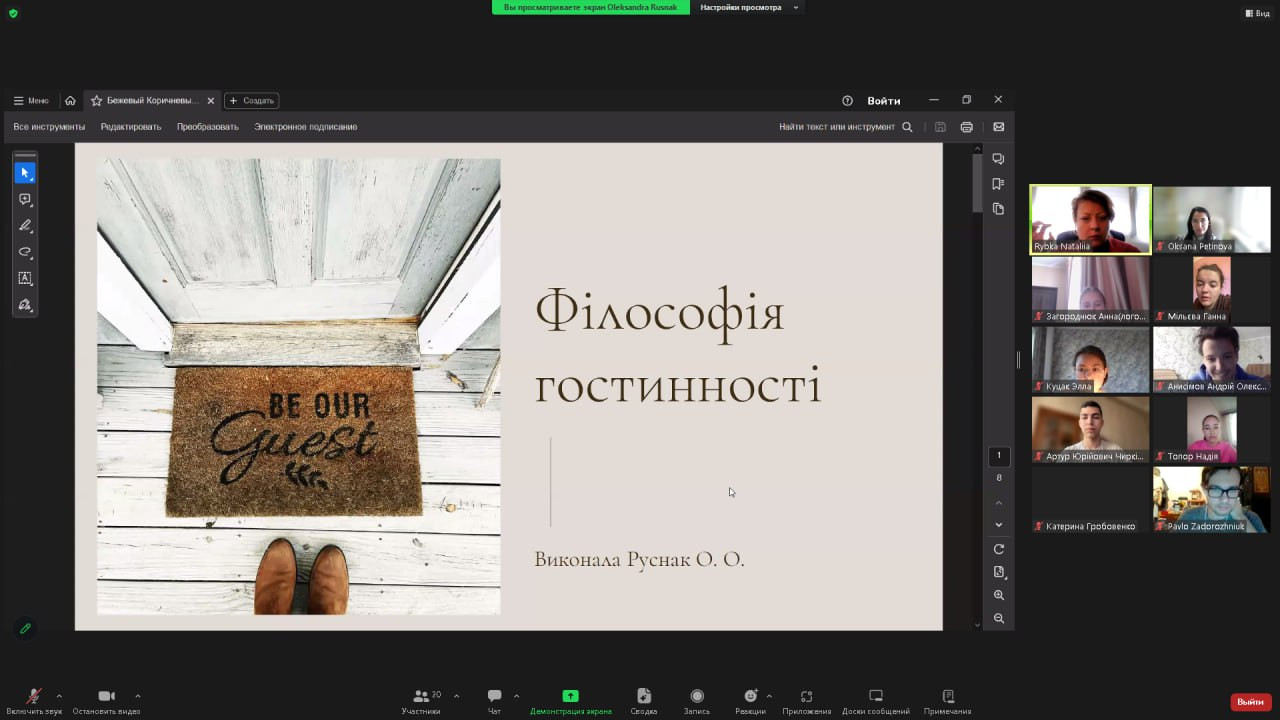Screen dimensions: 1280x720
Task: Open the Редактировать menu
Action: coord(130,127)
